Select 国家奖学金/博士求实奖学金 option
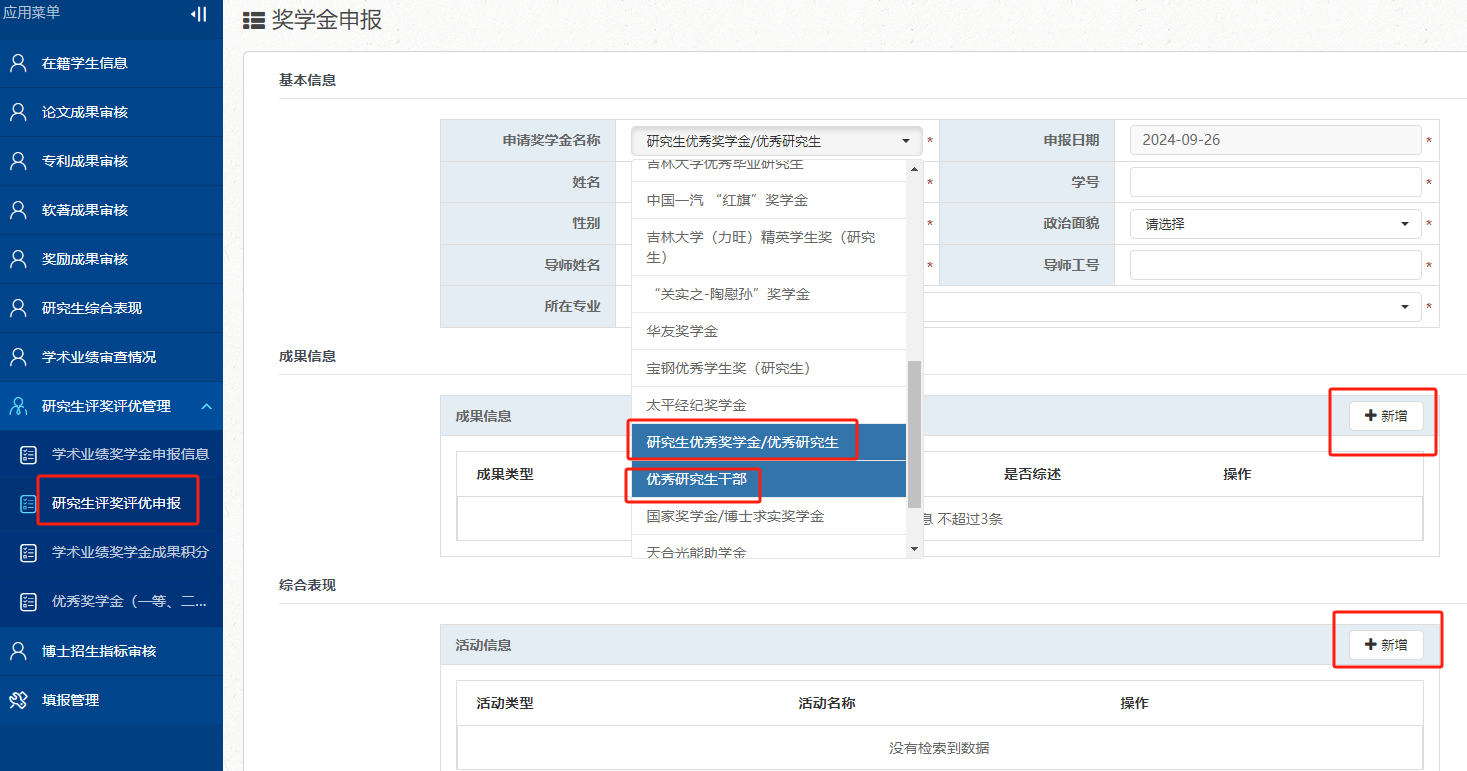This screenshot has width=1467, height=771. 735,516
